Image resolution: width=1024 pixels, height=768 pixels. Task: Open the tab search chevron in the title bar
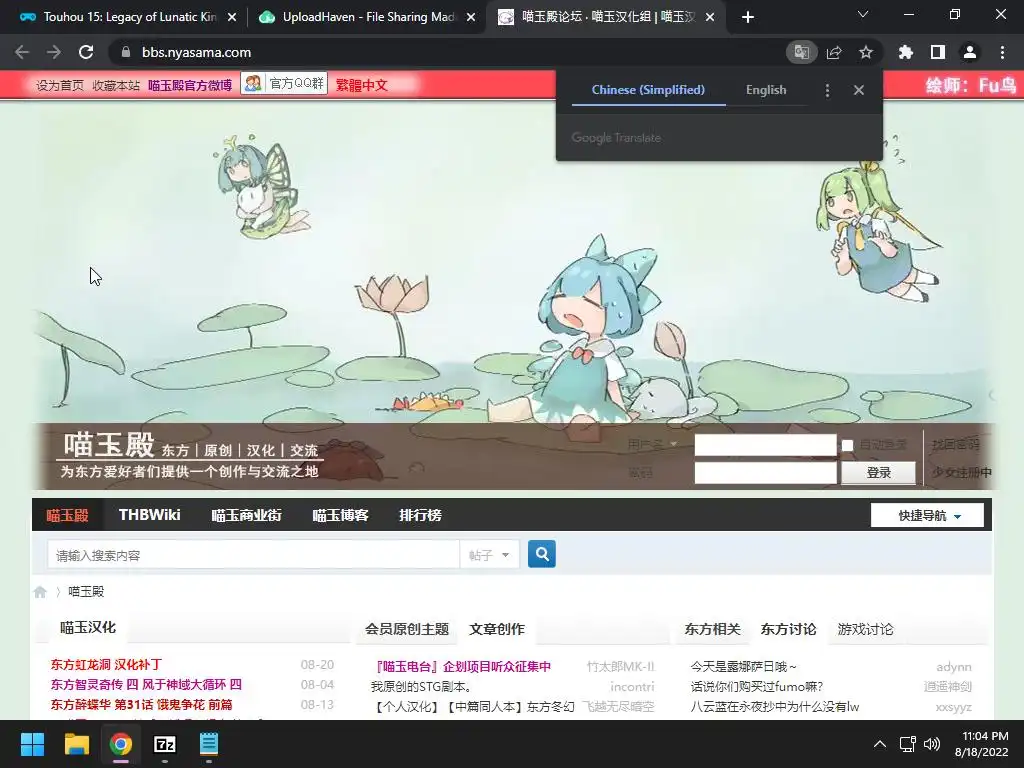[863, 14]
